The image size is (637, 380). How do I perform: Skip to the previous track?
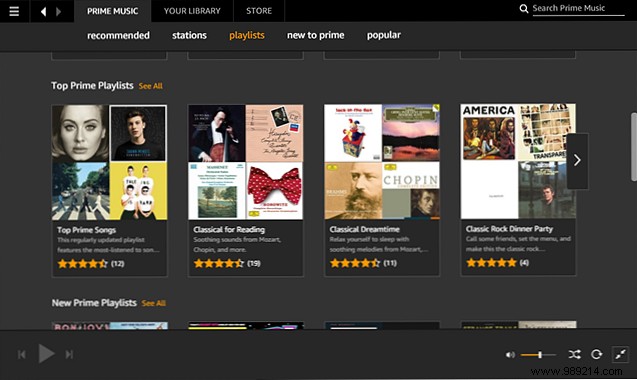pos(22,354)
